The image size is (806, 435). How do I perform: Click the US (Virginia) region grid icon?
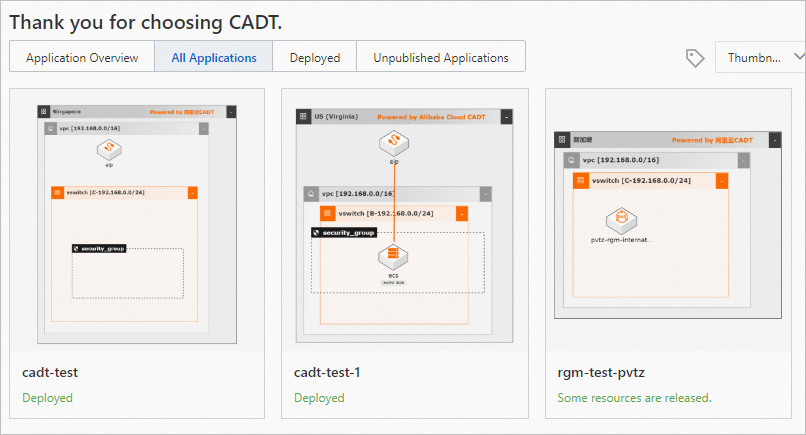pos(303,117)
